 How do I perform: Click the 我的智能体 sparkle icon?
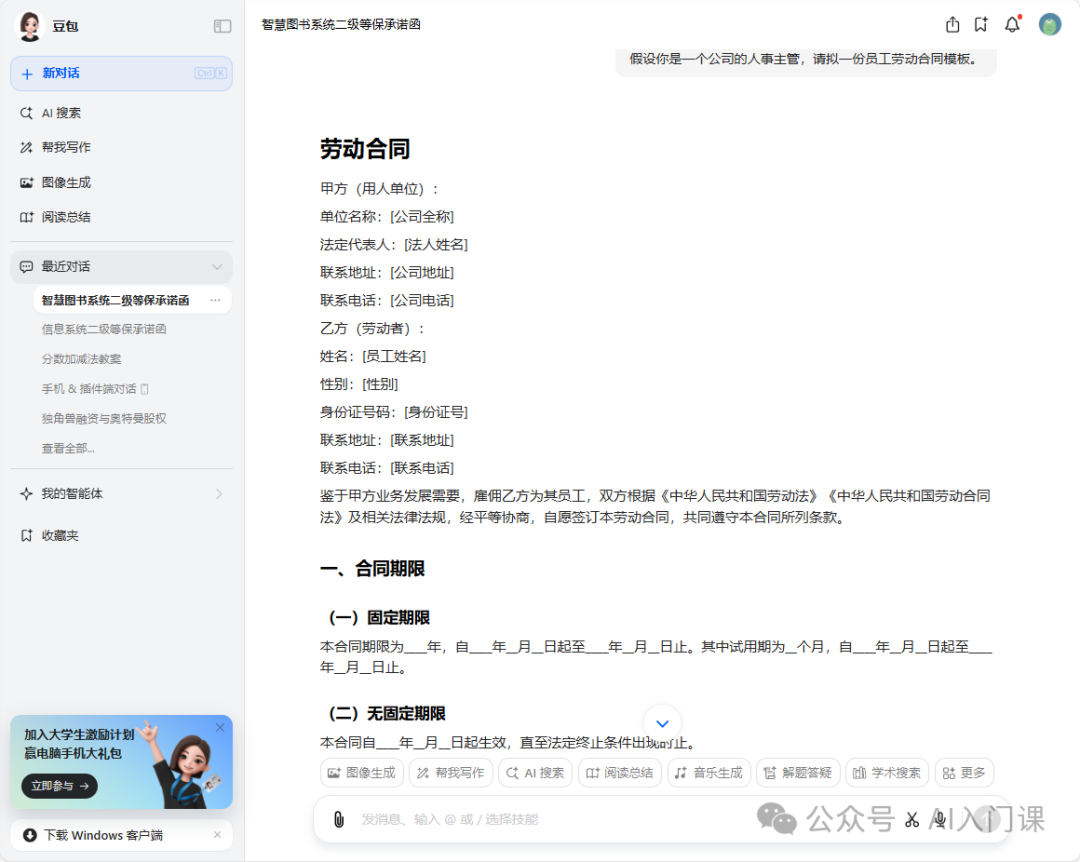coord(26,494)
